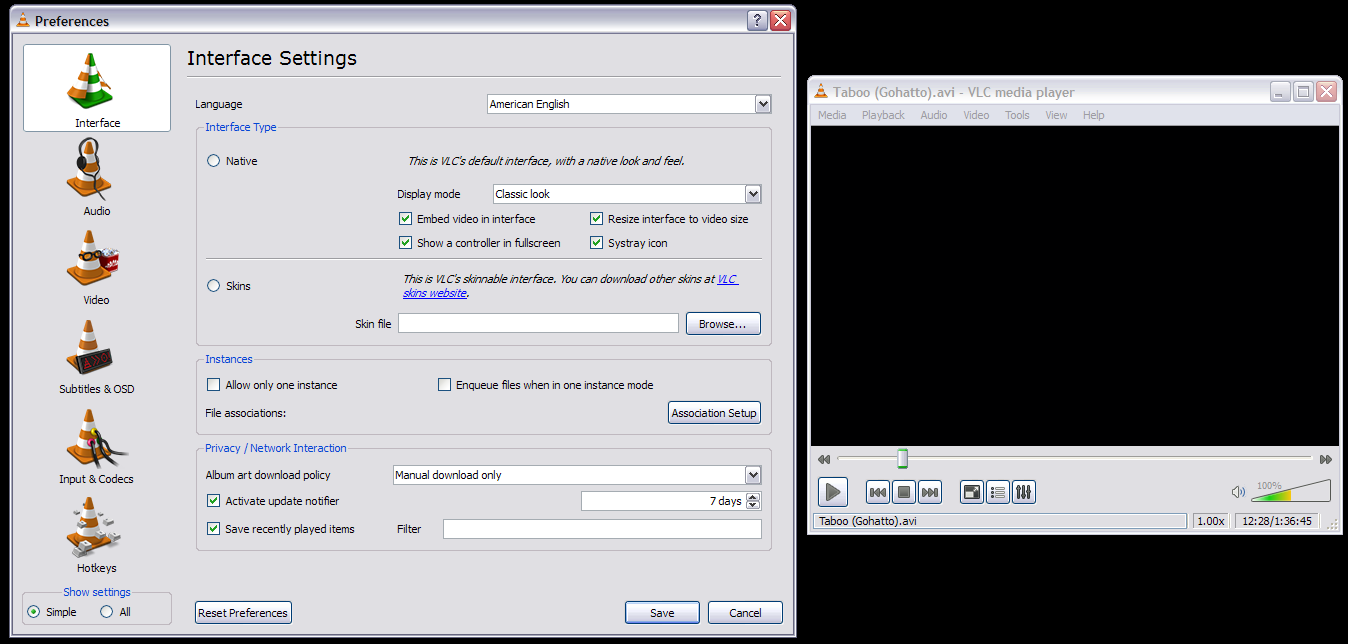Toggle Save recently played items
The image size is (1348, 644).
tap(213, 529)
